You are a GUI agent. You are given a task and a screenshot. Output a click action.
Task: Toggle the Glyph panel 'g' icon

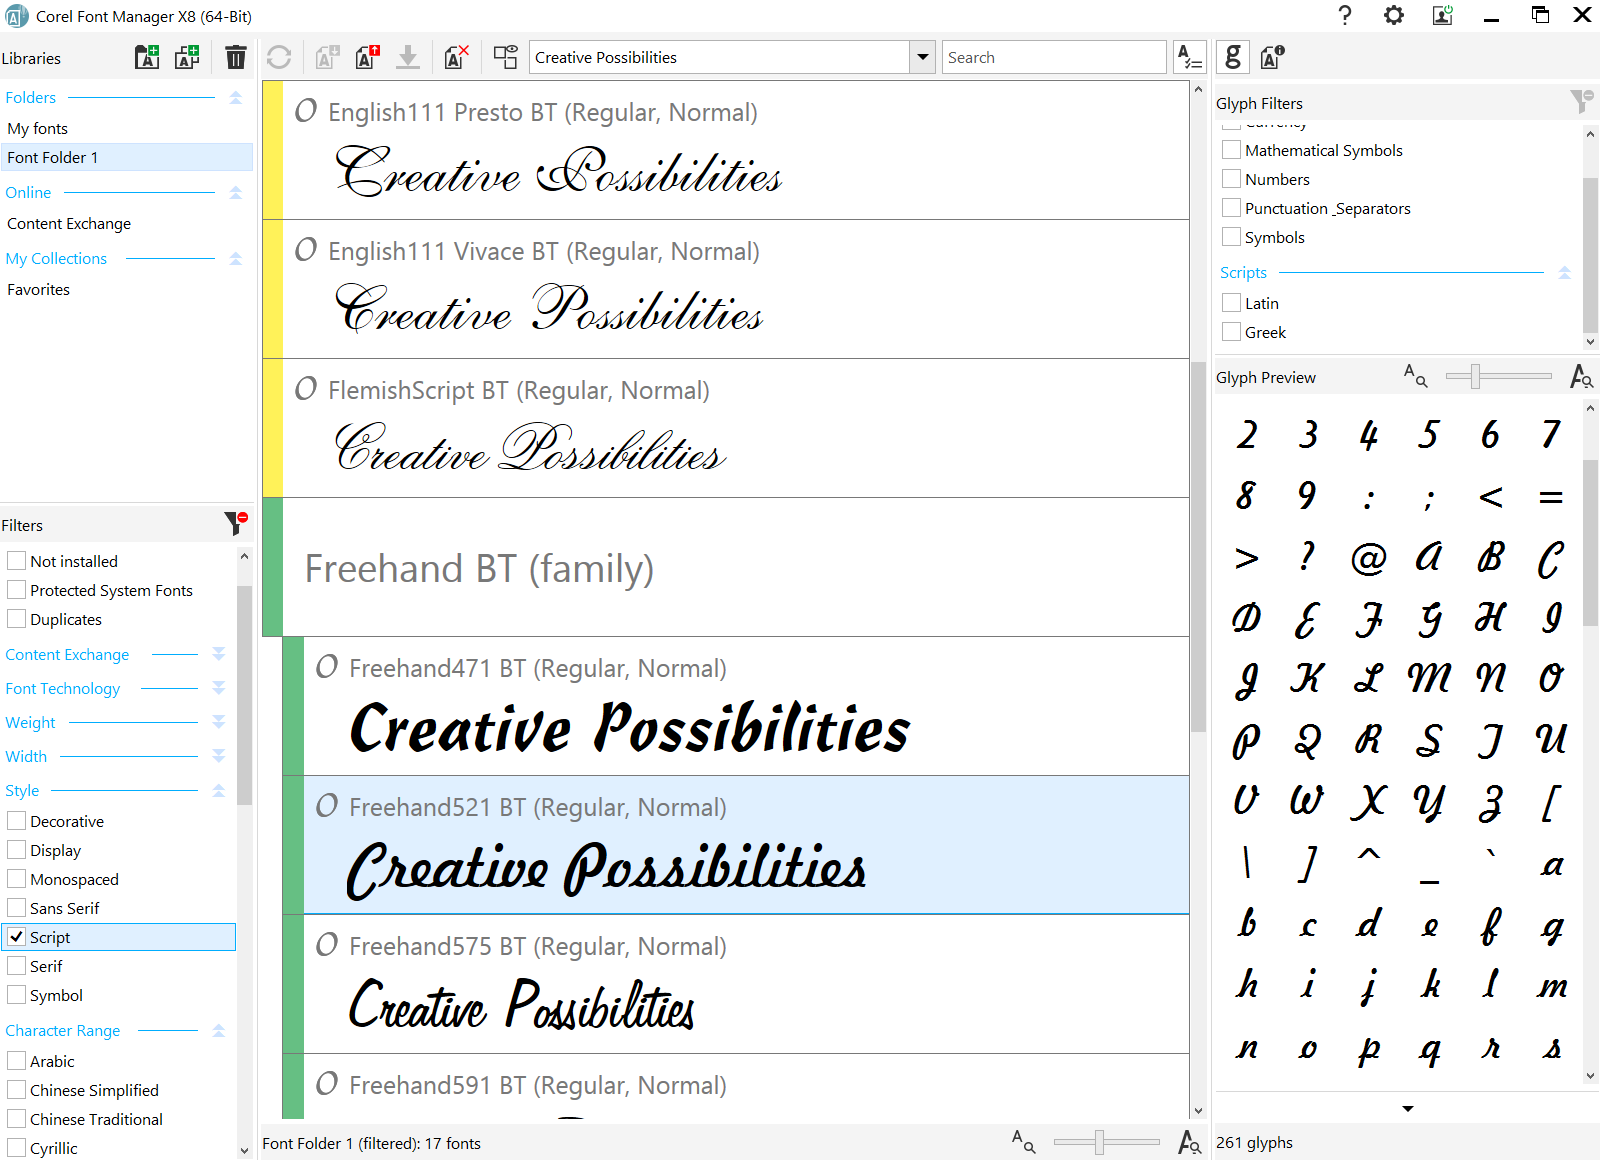(x=1233, y=57)
